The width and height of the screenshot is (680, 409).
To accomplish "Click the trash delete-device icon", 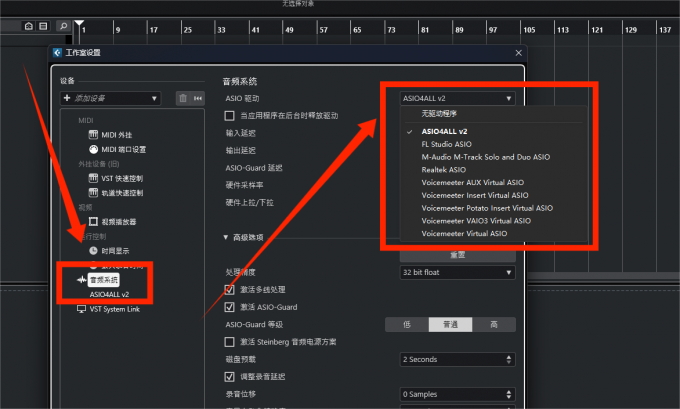I will (183, 98).
